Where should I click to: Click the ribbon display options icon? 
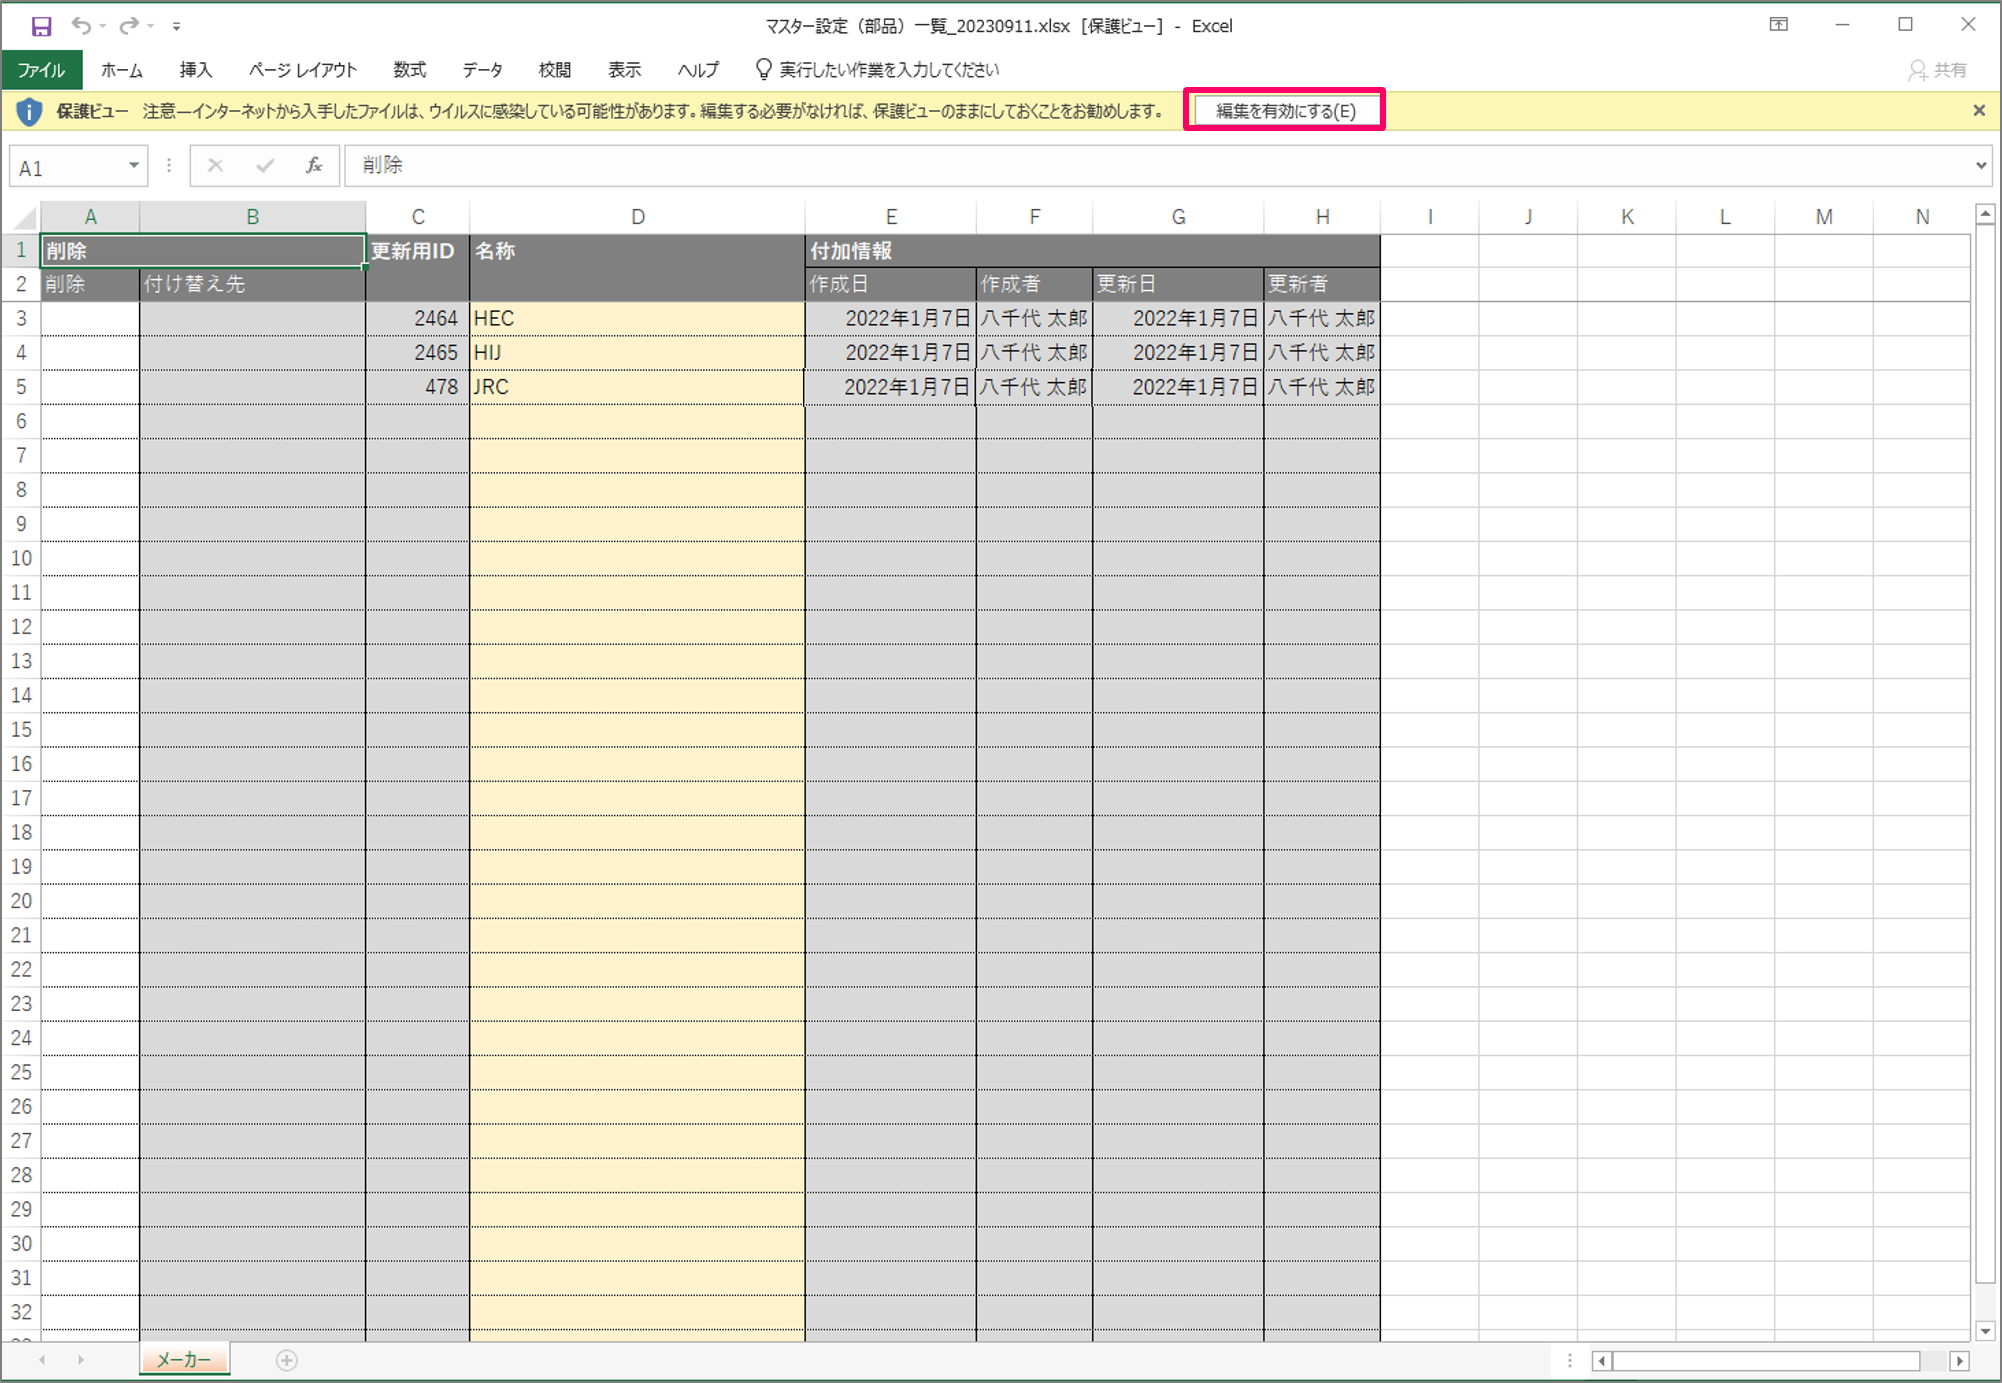1778,25
